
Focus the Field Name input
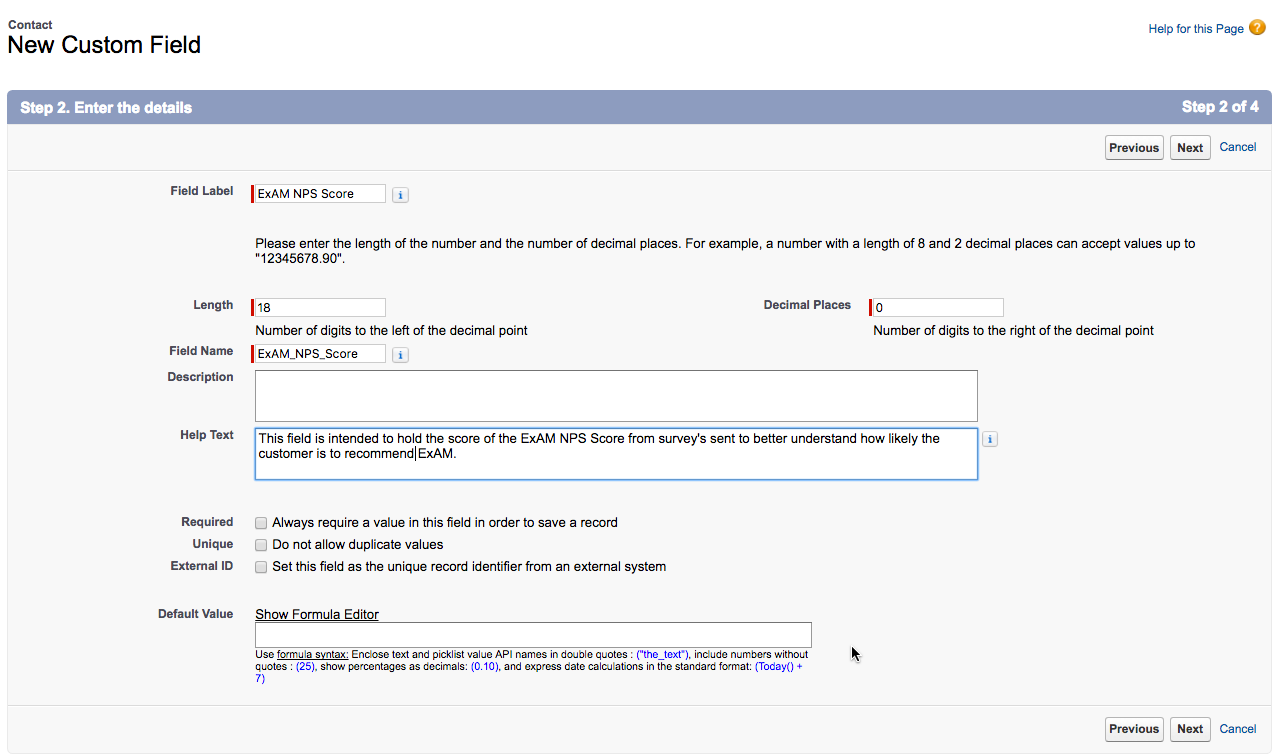click(320, 354)
